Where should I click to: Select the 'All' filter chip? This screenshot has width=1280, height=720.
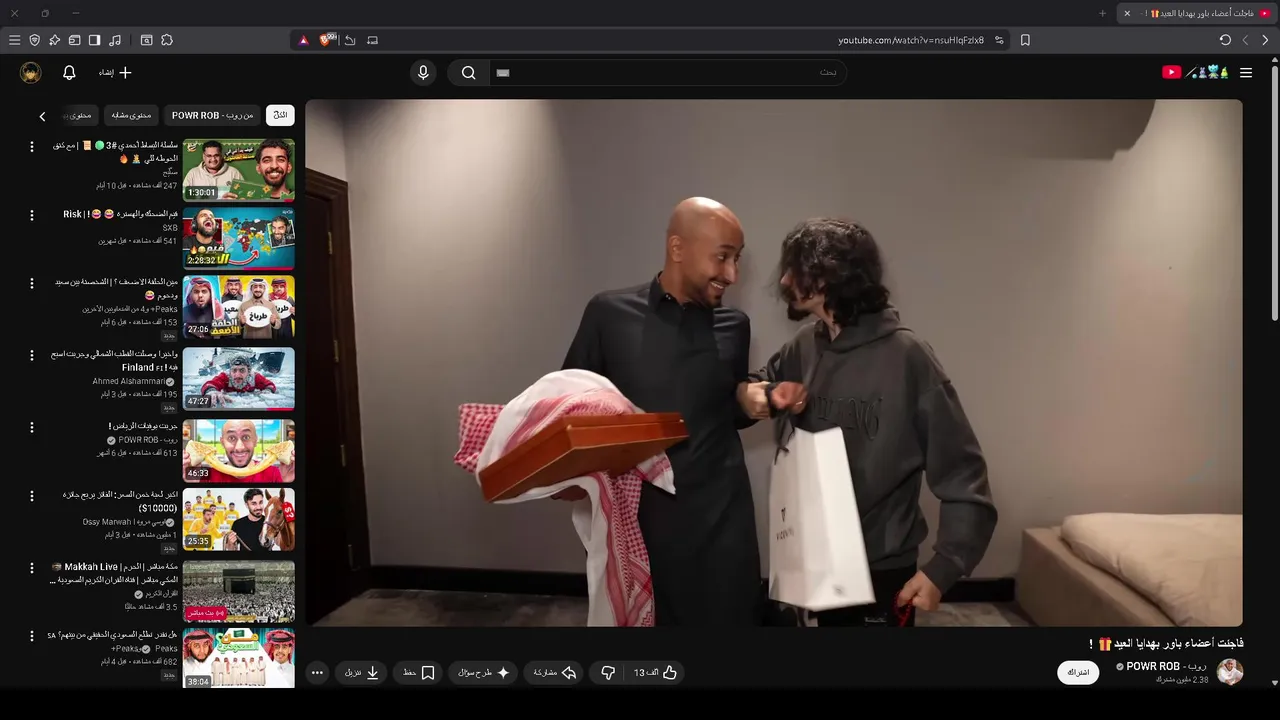[x=280, y=115]
